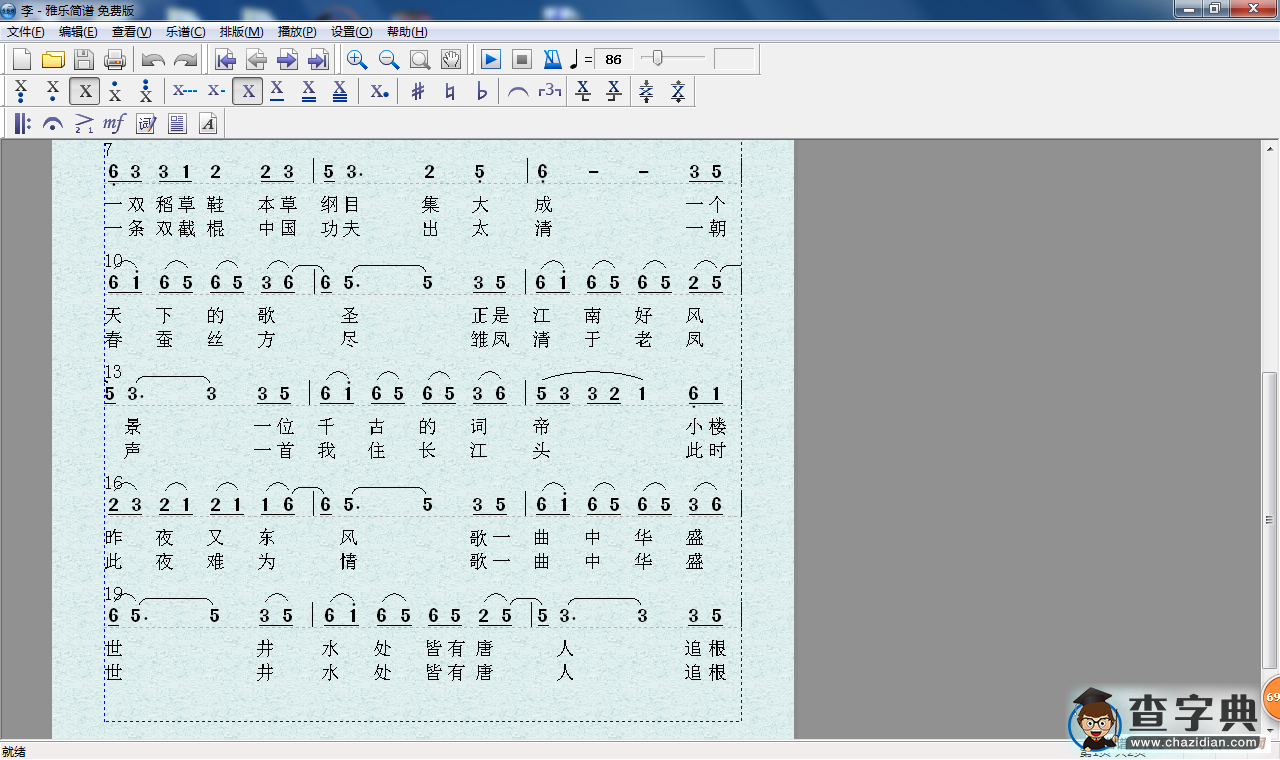Fit score to window zoom
Viewport: 1280px width, 760px height.
point(420,59)
